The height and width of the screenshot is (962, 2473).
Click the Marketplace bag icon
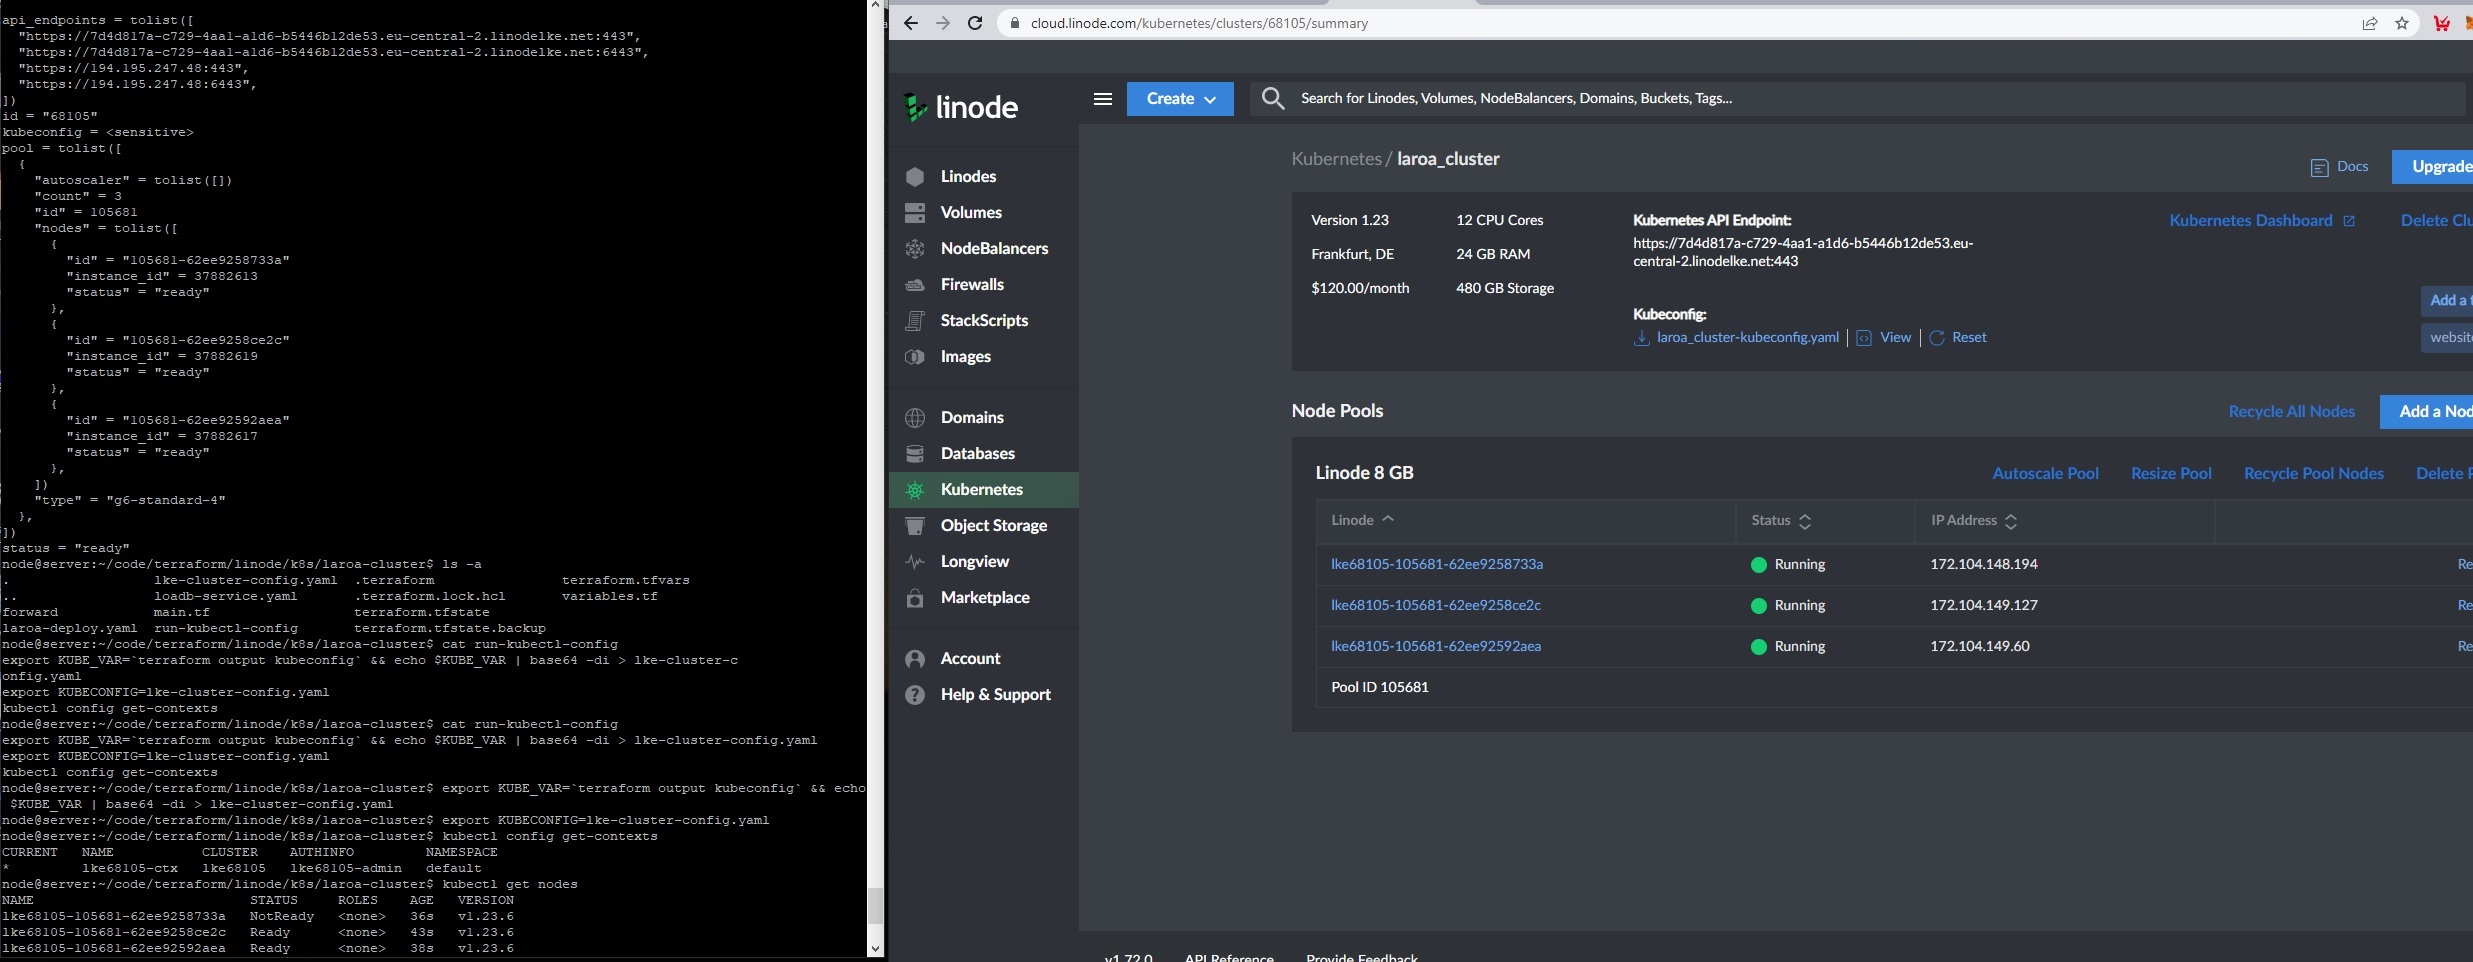pos(915,598)
